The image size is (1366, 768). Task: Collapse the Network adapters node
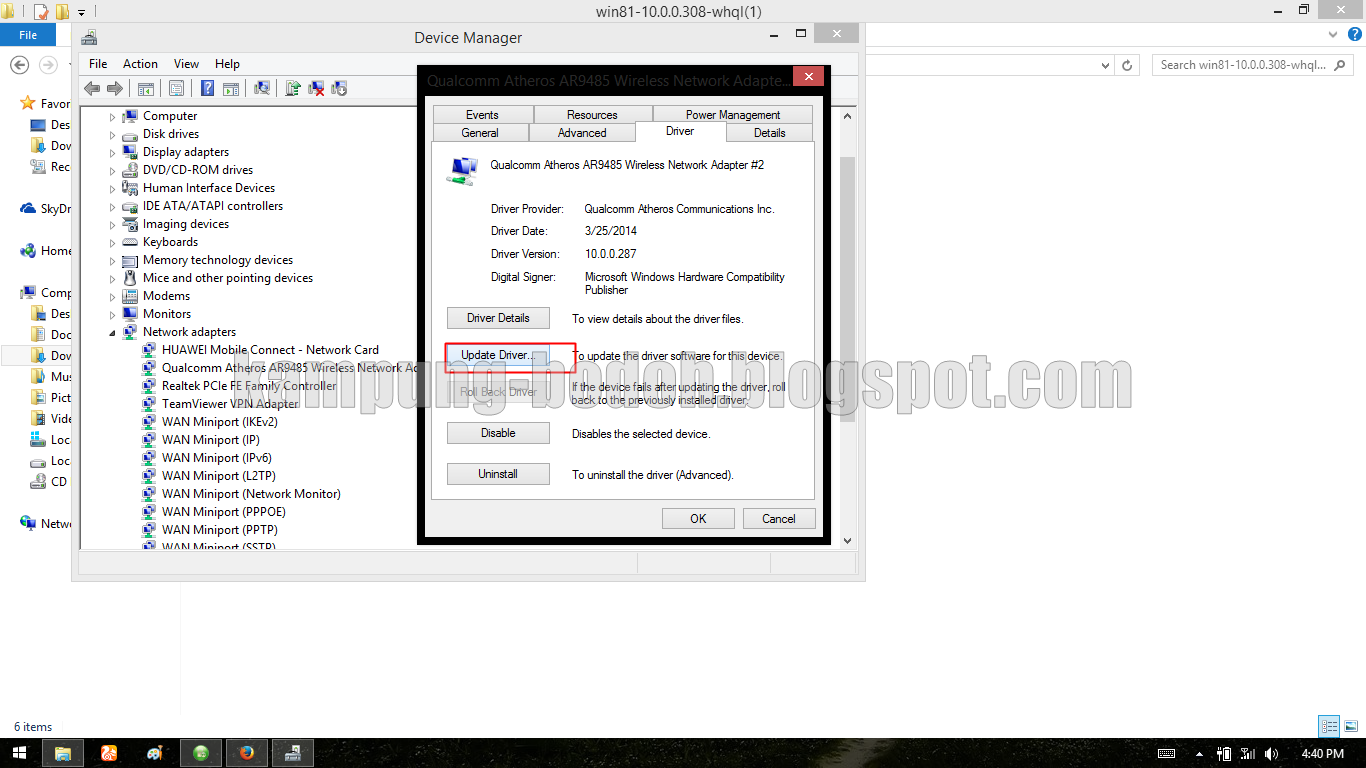(x=113, y=333)
